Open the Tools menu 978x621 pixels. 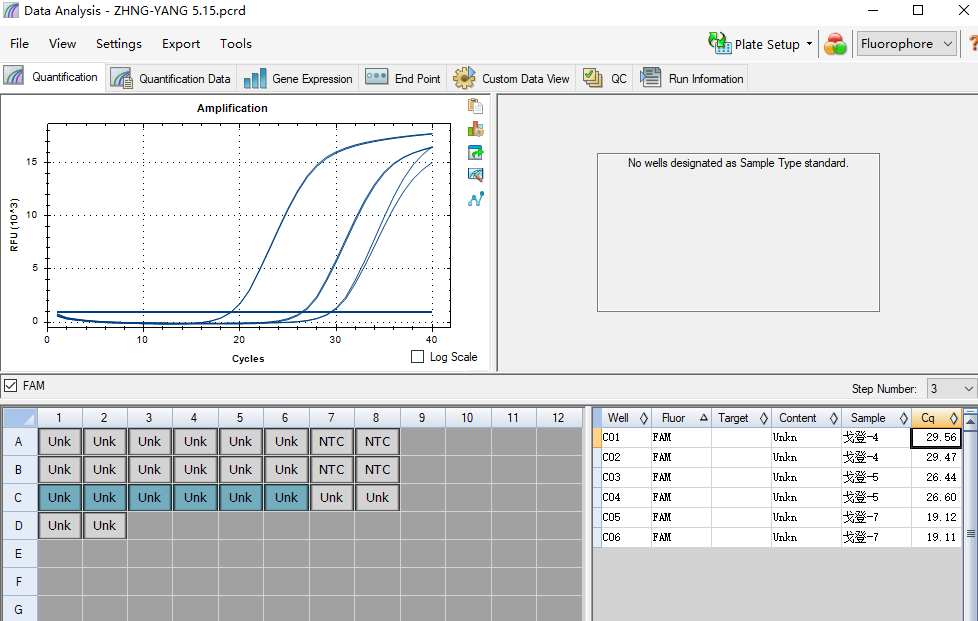[236, 44]
